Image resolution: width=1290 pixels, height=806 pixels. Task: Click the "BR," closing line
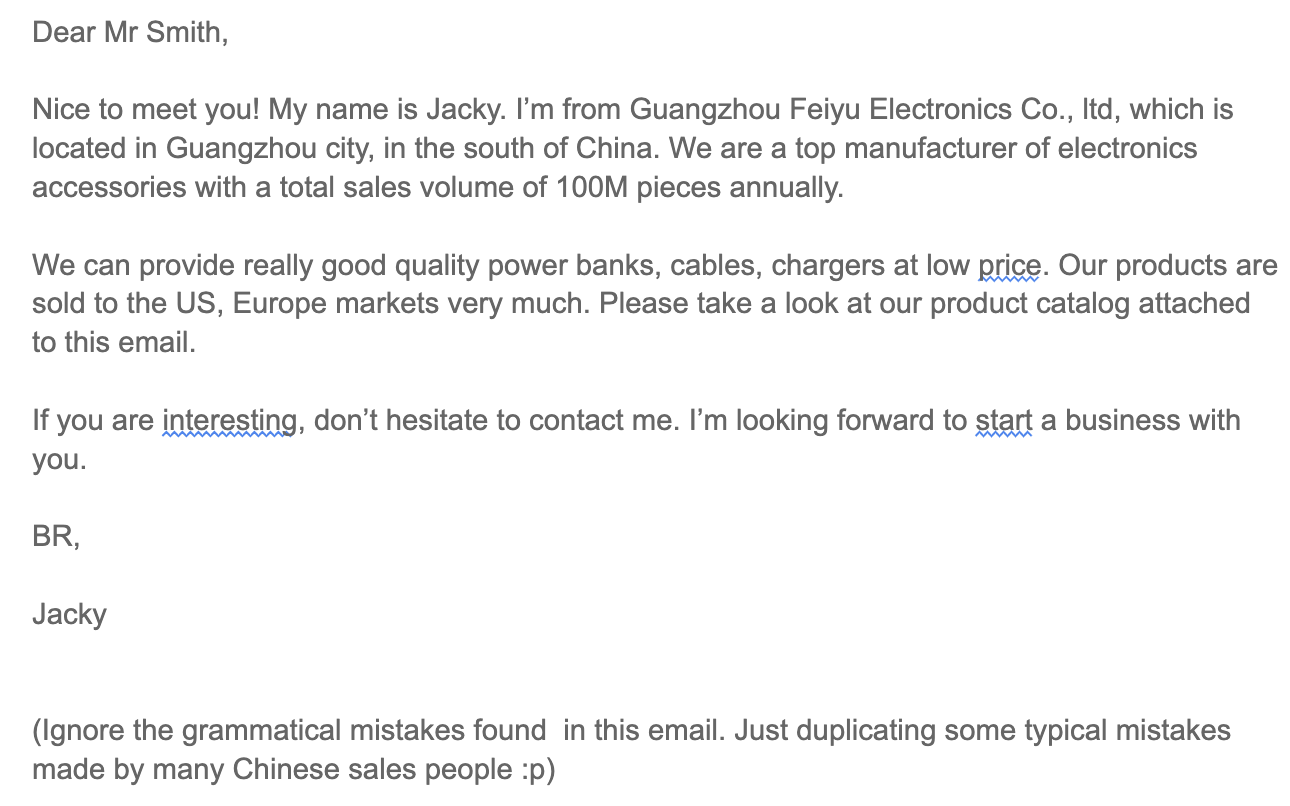coord(56,536)
